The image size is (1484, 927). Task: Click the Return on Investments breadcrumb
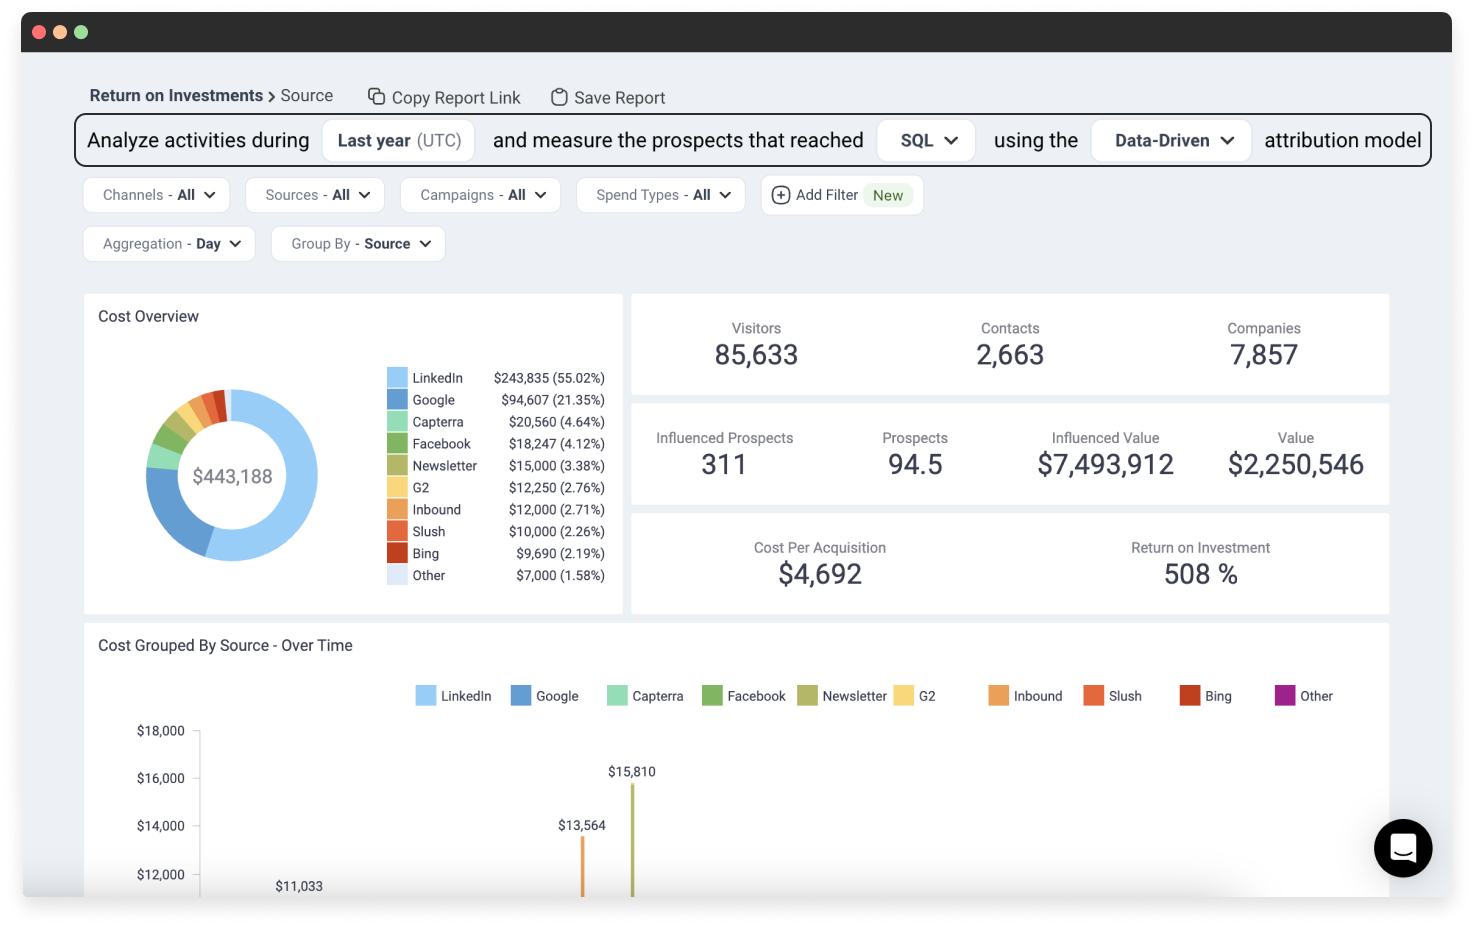(176, 95)
